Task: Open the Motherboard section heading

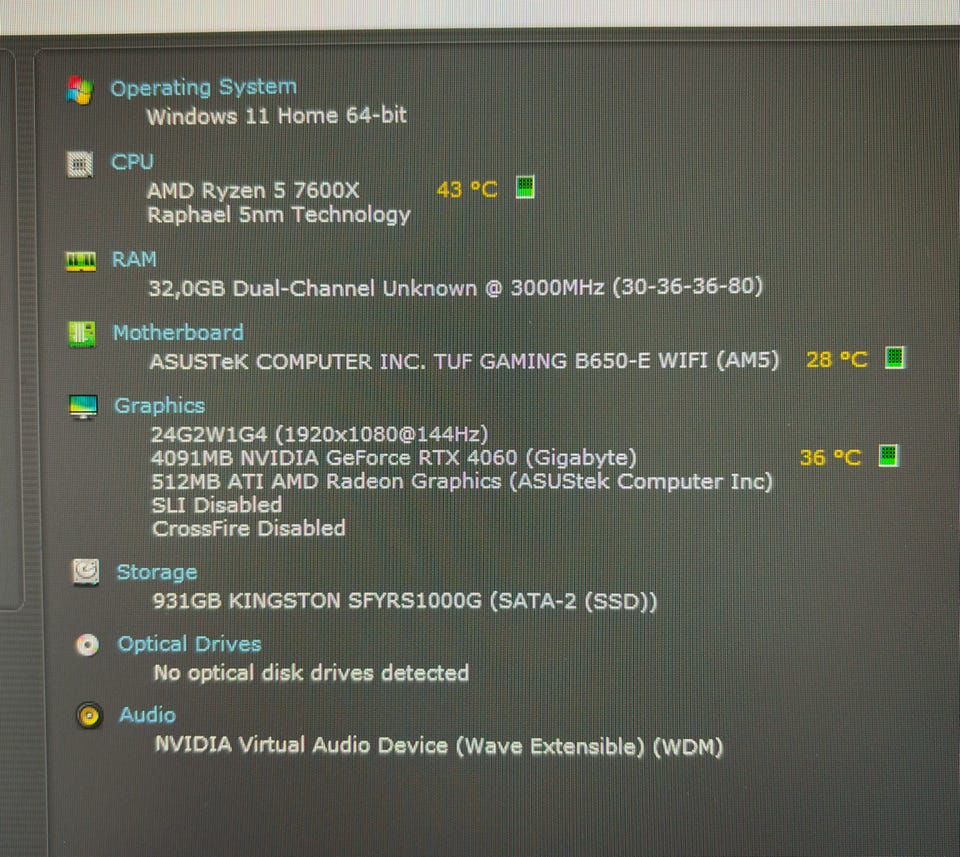Action: 178,332
